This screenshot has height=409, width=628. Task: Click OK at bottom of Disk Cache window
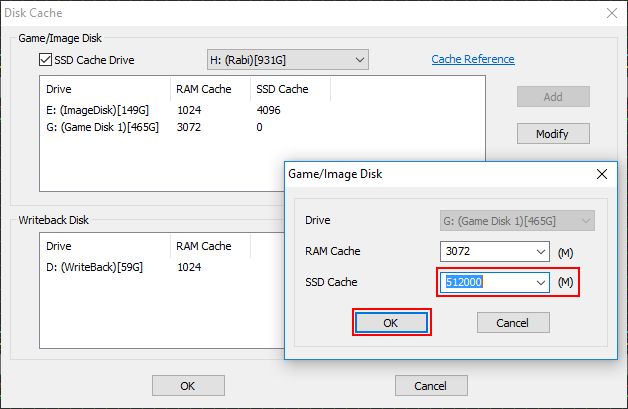188,385
